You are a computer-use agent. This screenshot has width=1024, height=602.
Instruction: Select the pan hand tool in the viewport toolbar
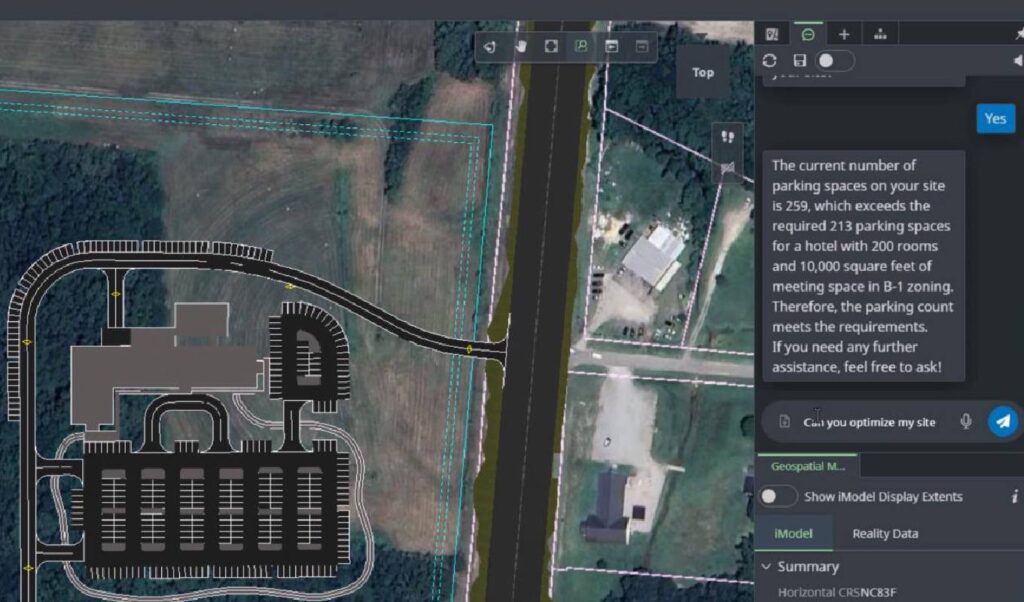pos(522,47)
